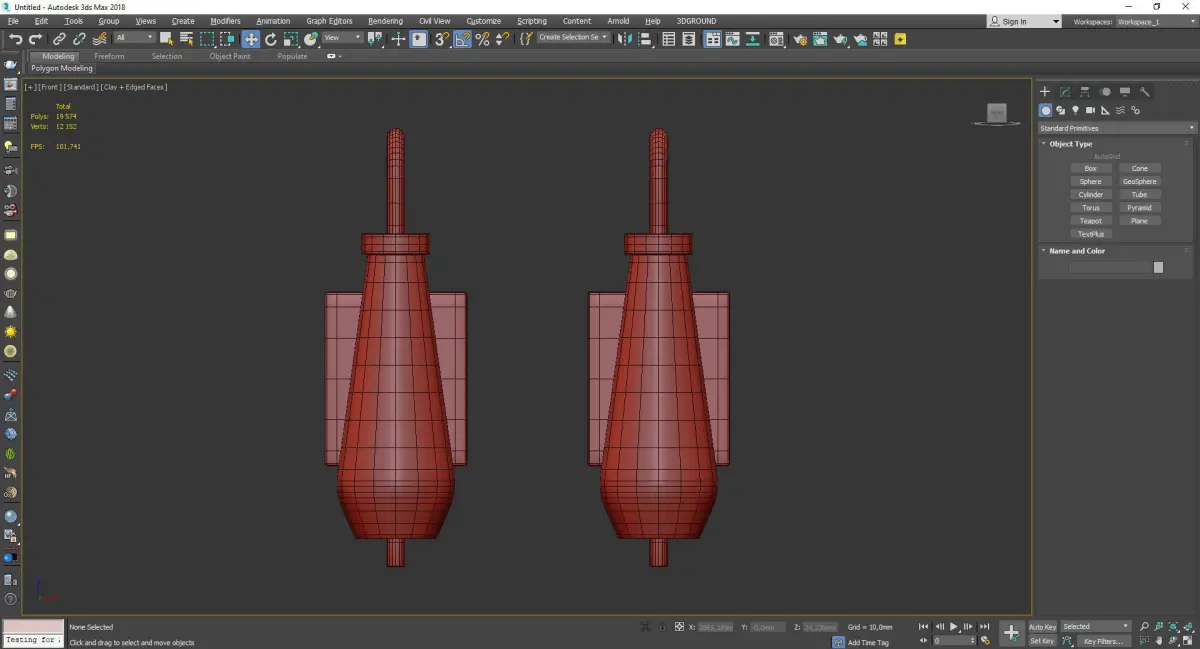Viewport: 1200px width, 649px height.
Task: Open the reference coordinate system View dropdown
Action: pos(343,38)
